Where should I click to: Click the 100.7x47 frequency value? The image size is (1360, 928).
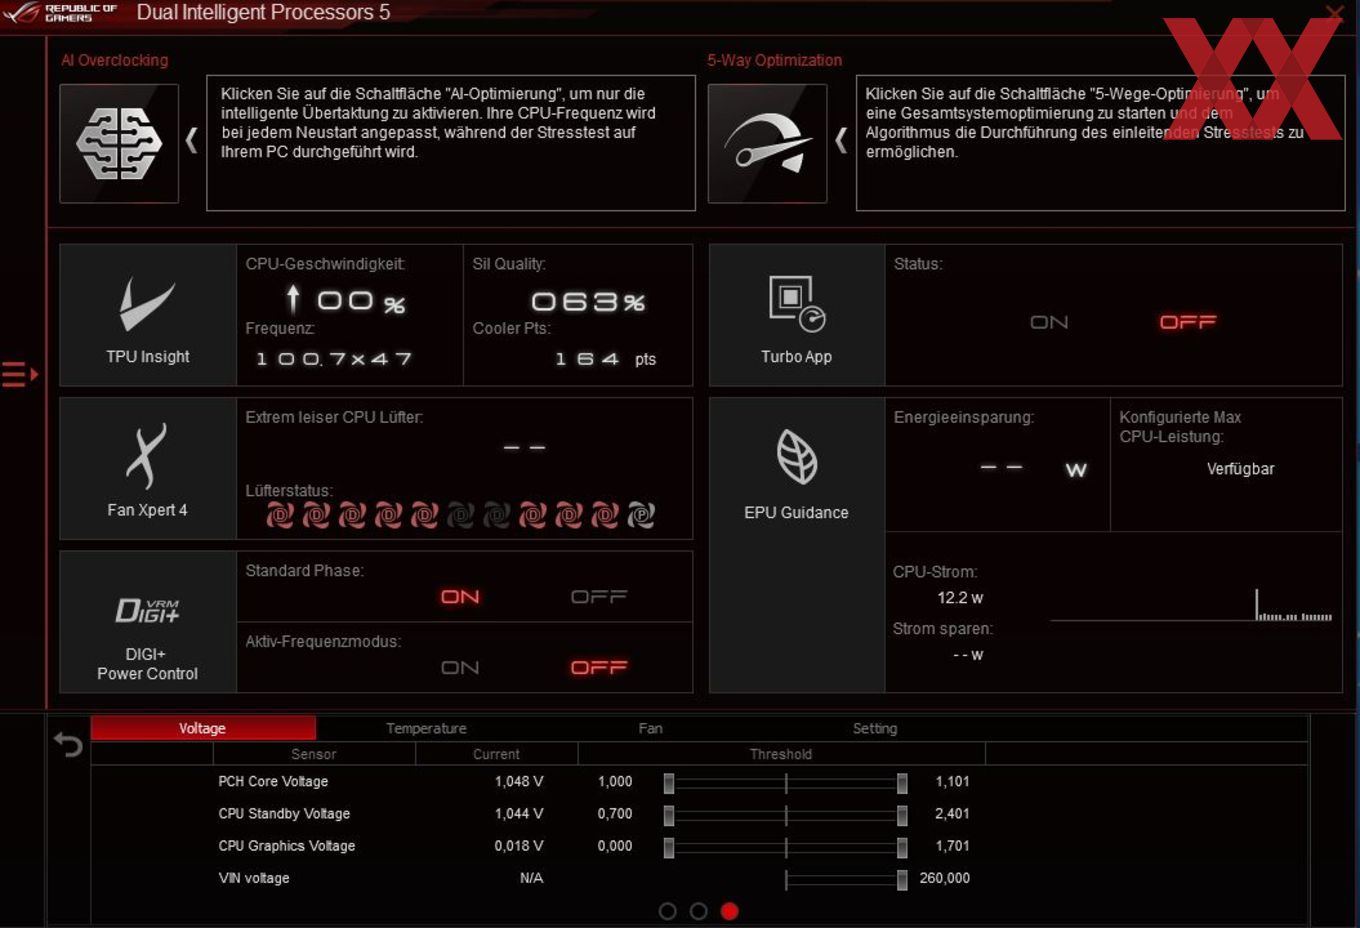(334, 359)
